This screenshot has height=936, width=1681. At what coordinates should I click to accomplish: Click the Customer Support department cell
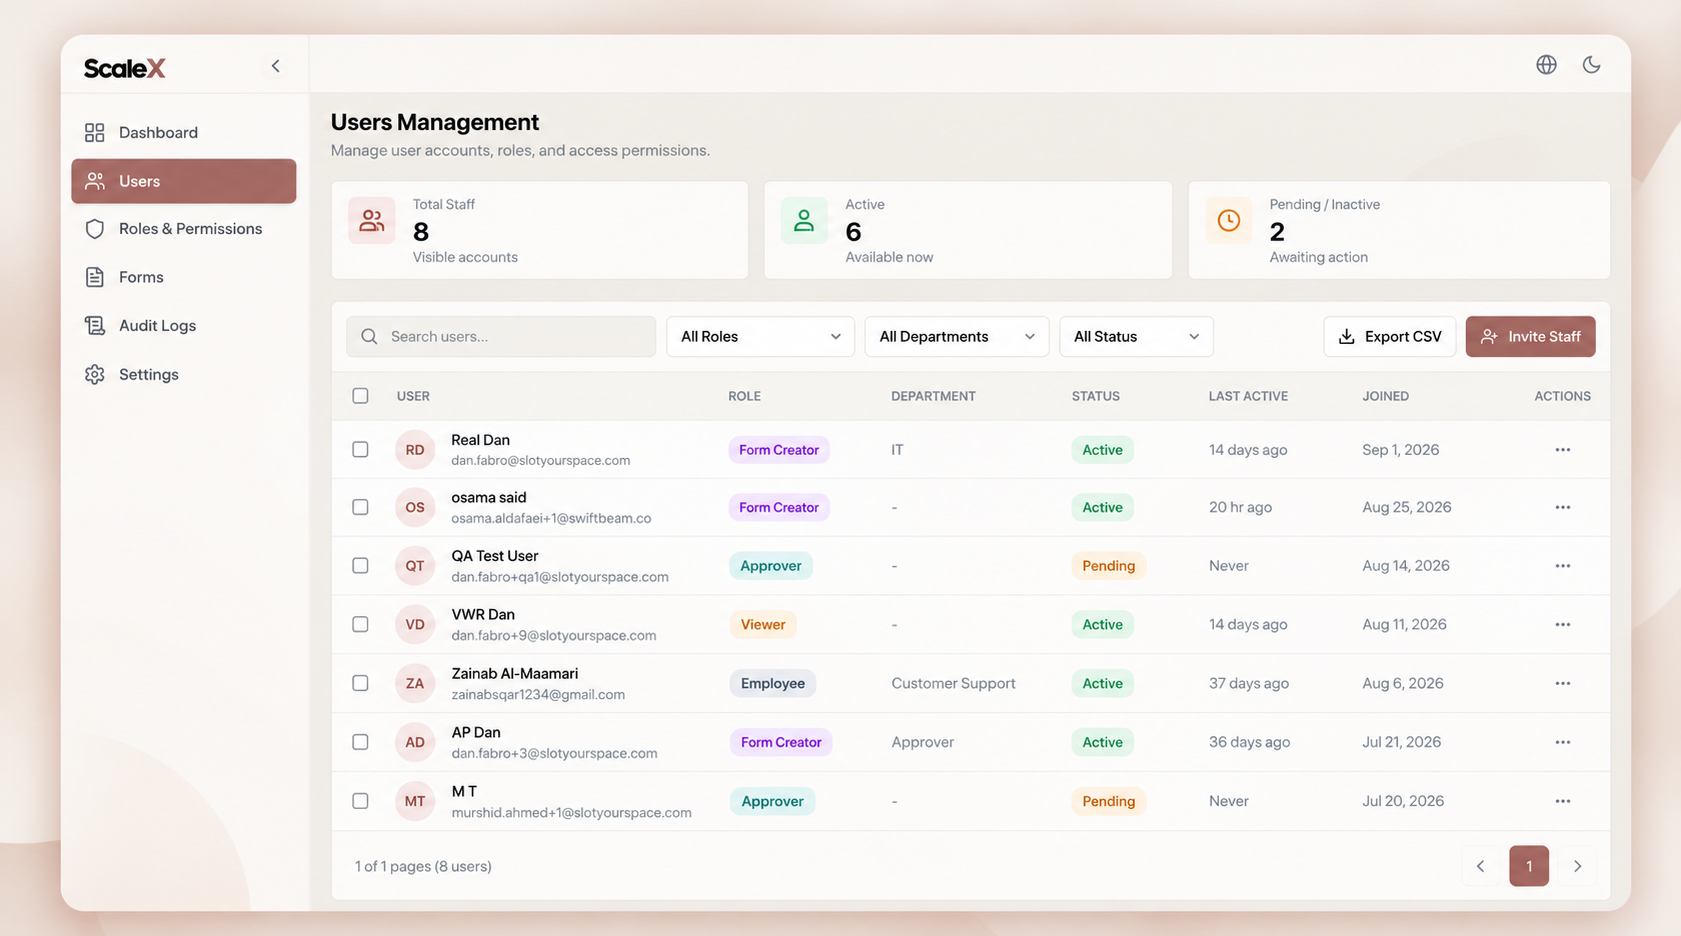(x=953, y=683)
